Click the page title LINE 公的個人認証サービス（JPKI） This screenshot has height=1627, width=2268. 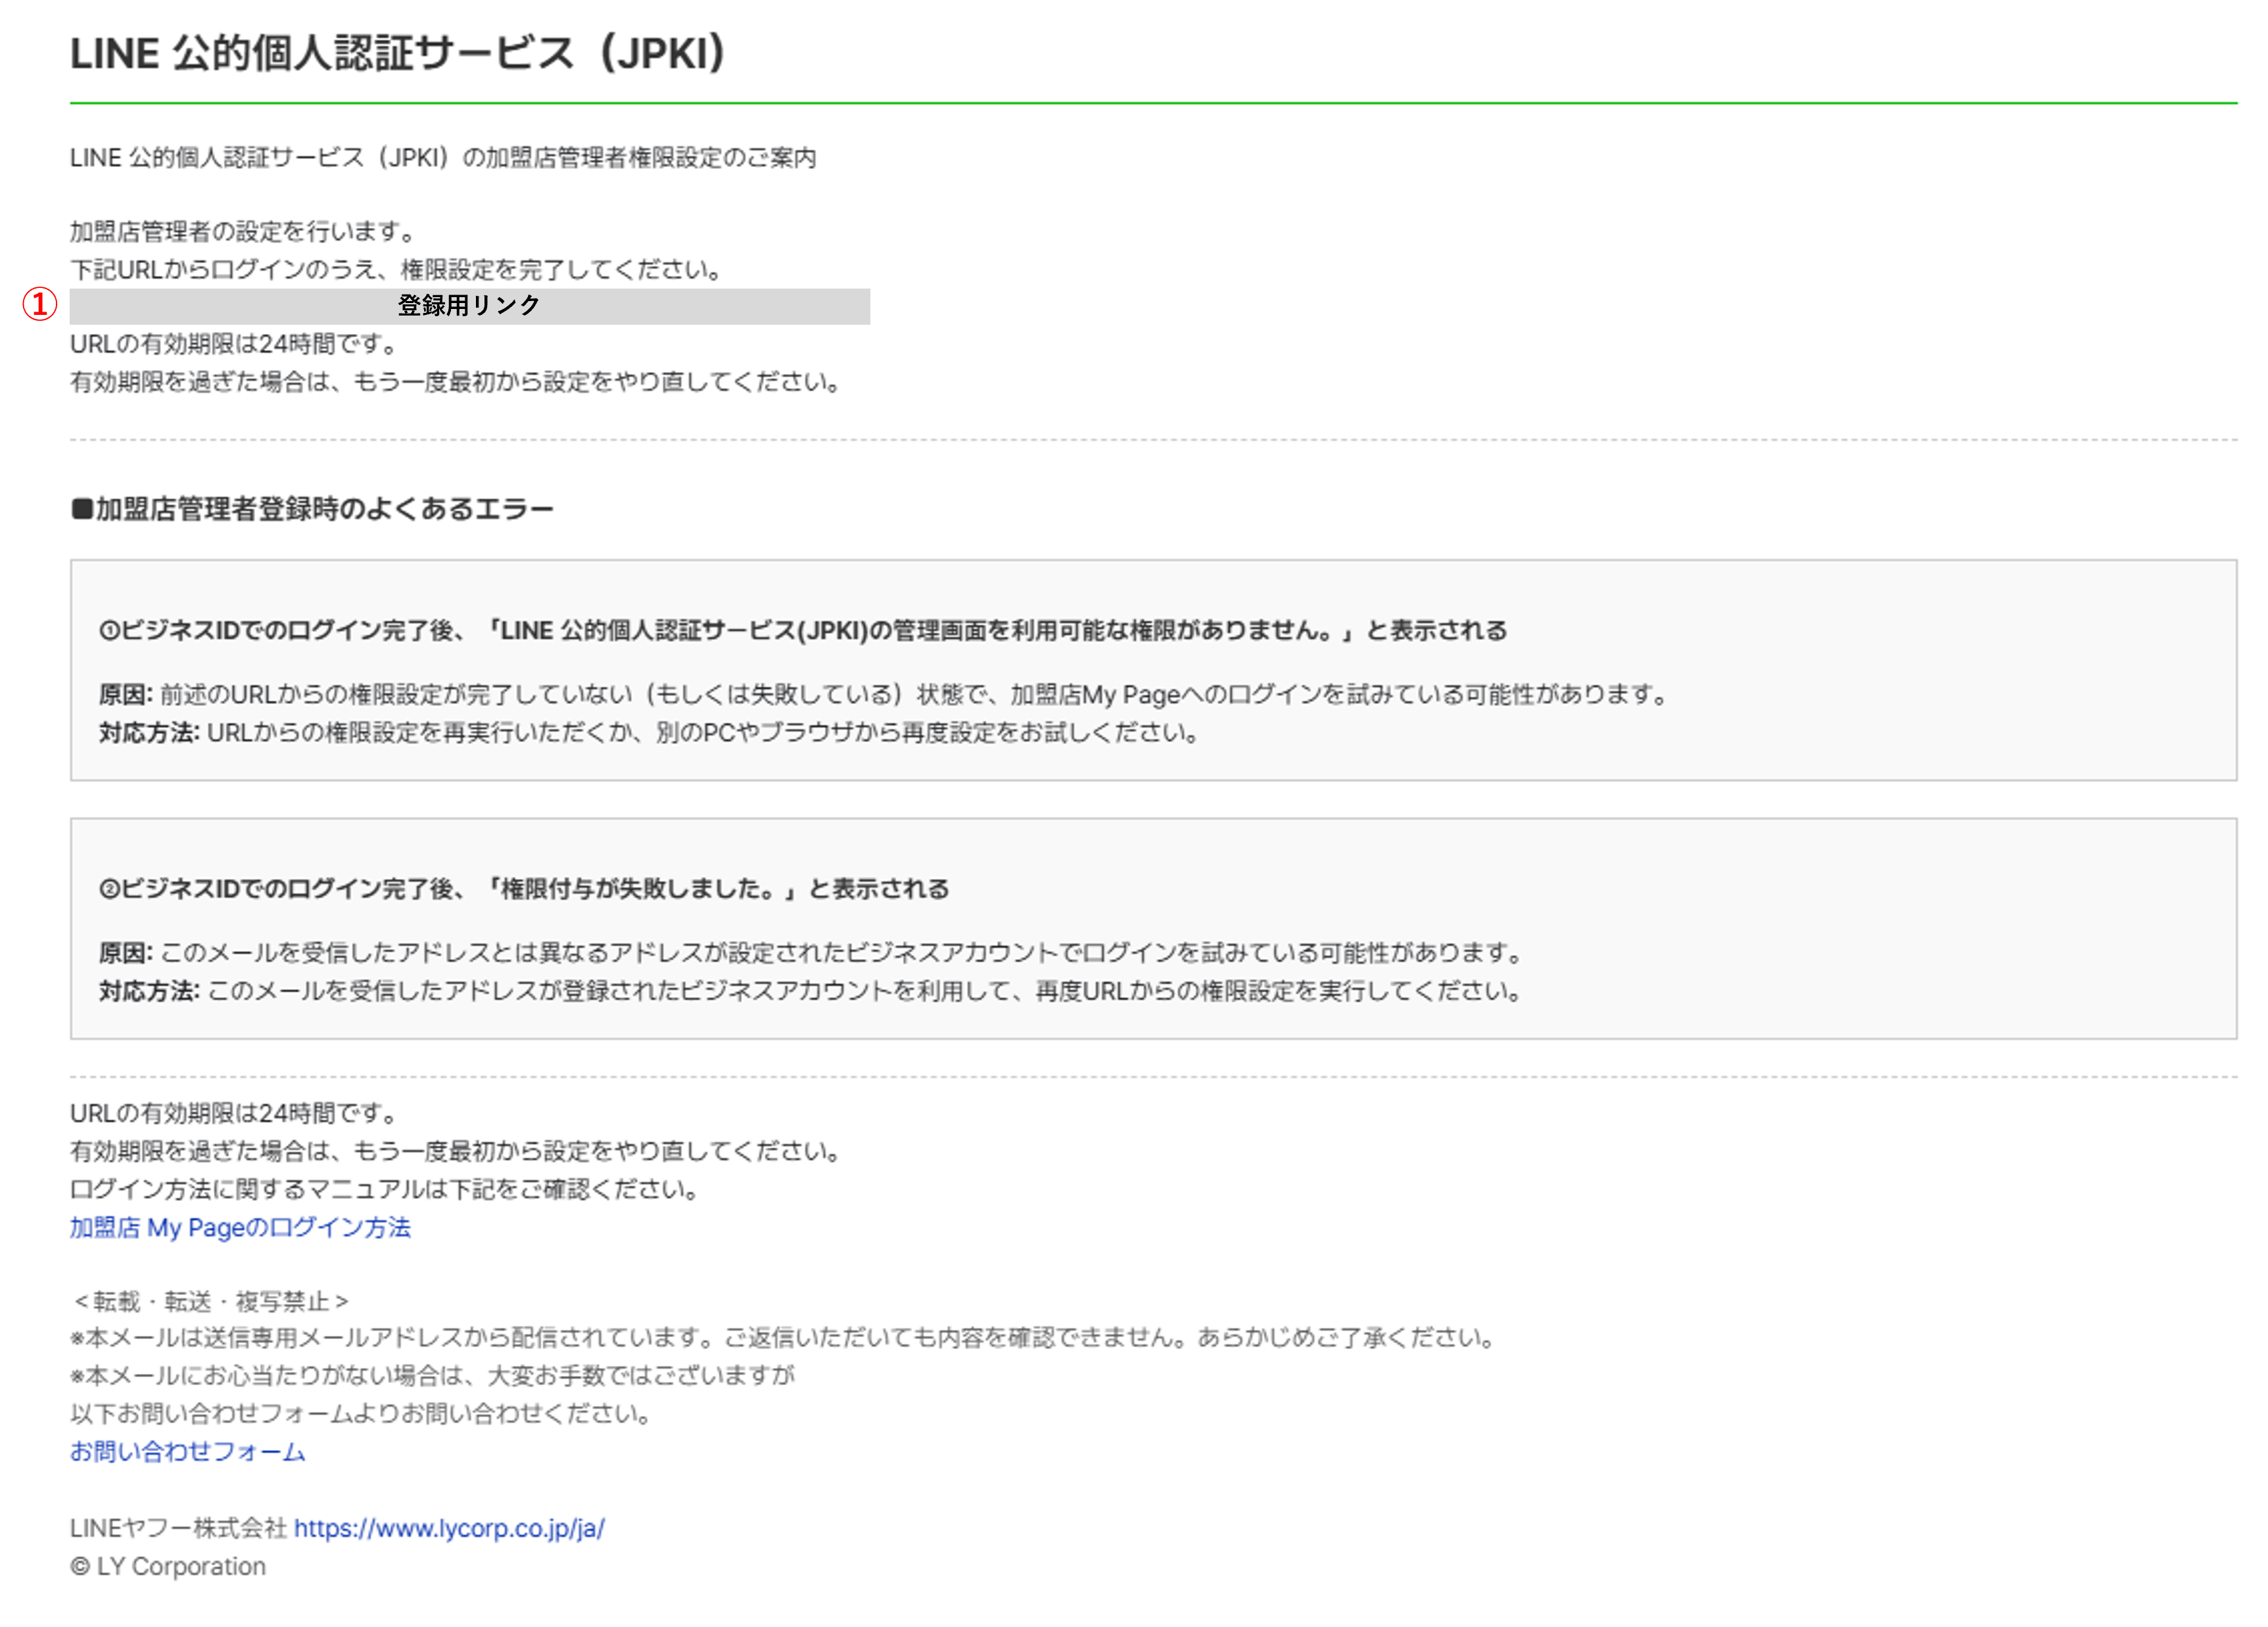(x=397, y=54)
